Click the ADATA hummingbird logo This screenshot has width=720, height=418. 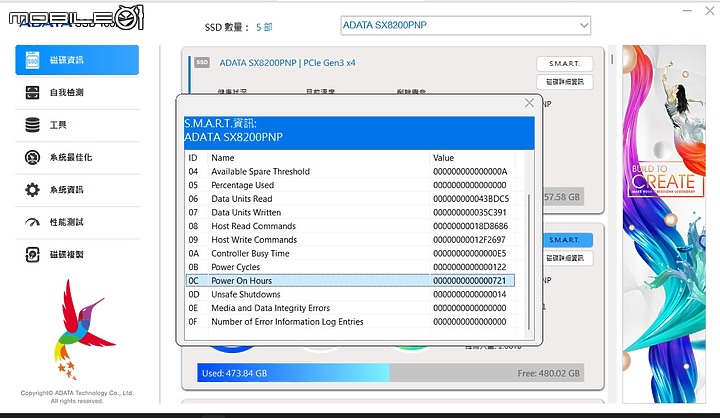[x=83, y=329]
